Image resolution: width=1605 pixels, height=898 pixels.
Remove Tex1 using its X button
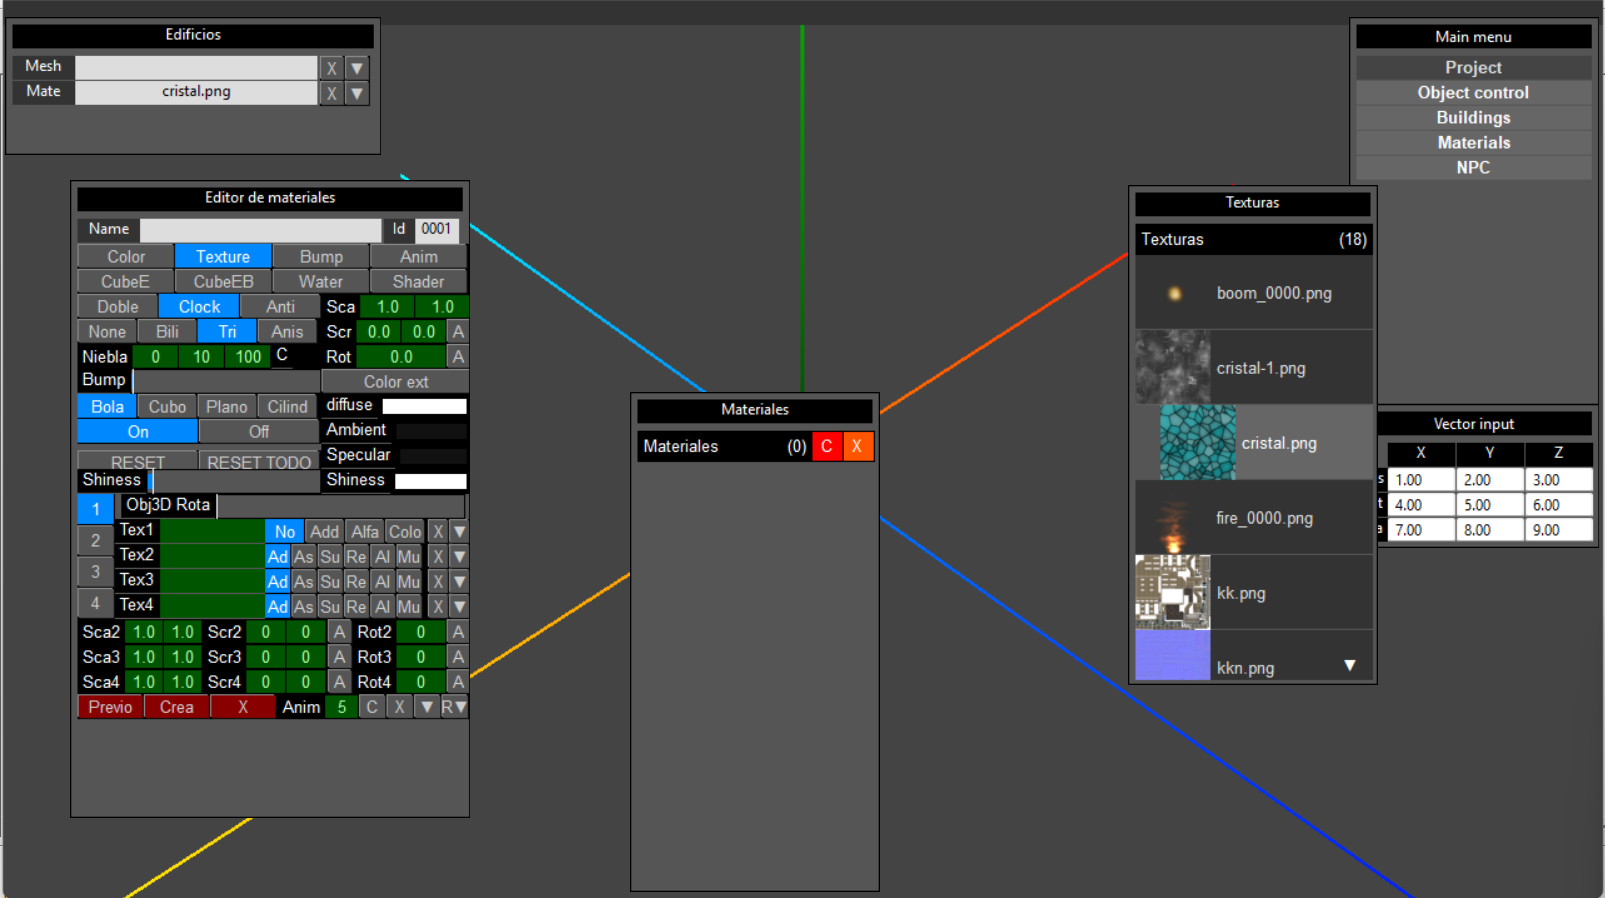[437, 532]
